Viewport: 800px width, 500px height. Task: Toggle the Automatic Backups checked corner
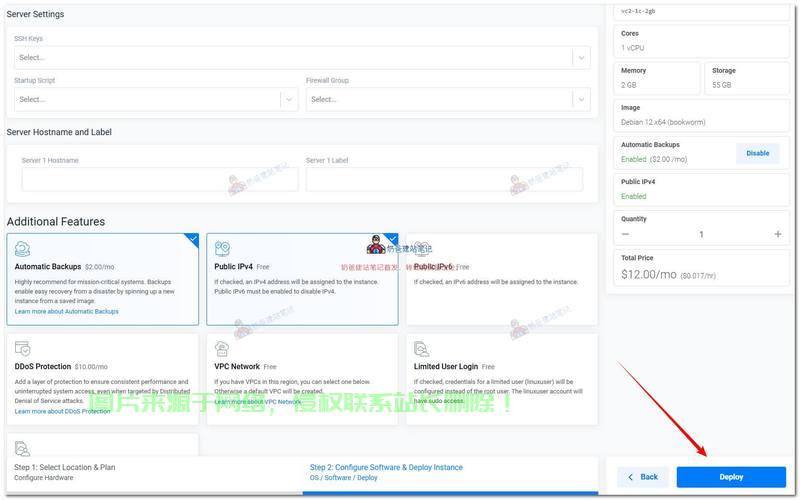tap(191, 240)
